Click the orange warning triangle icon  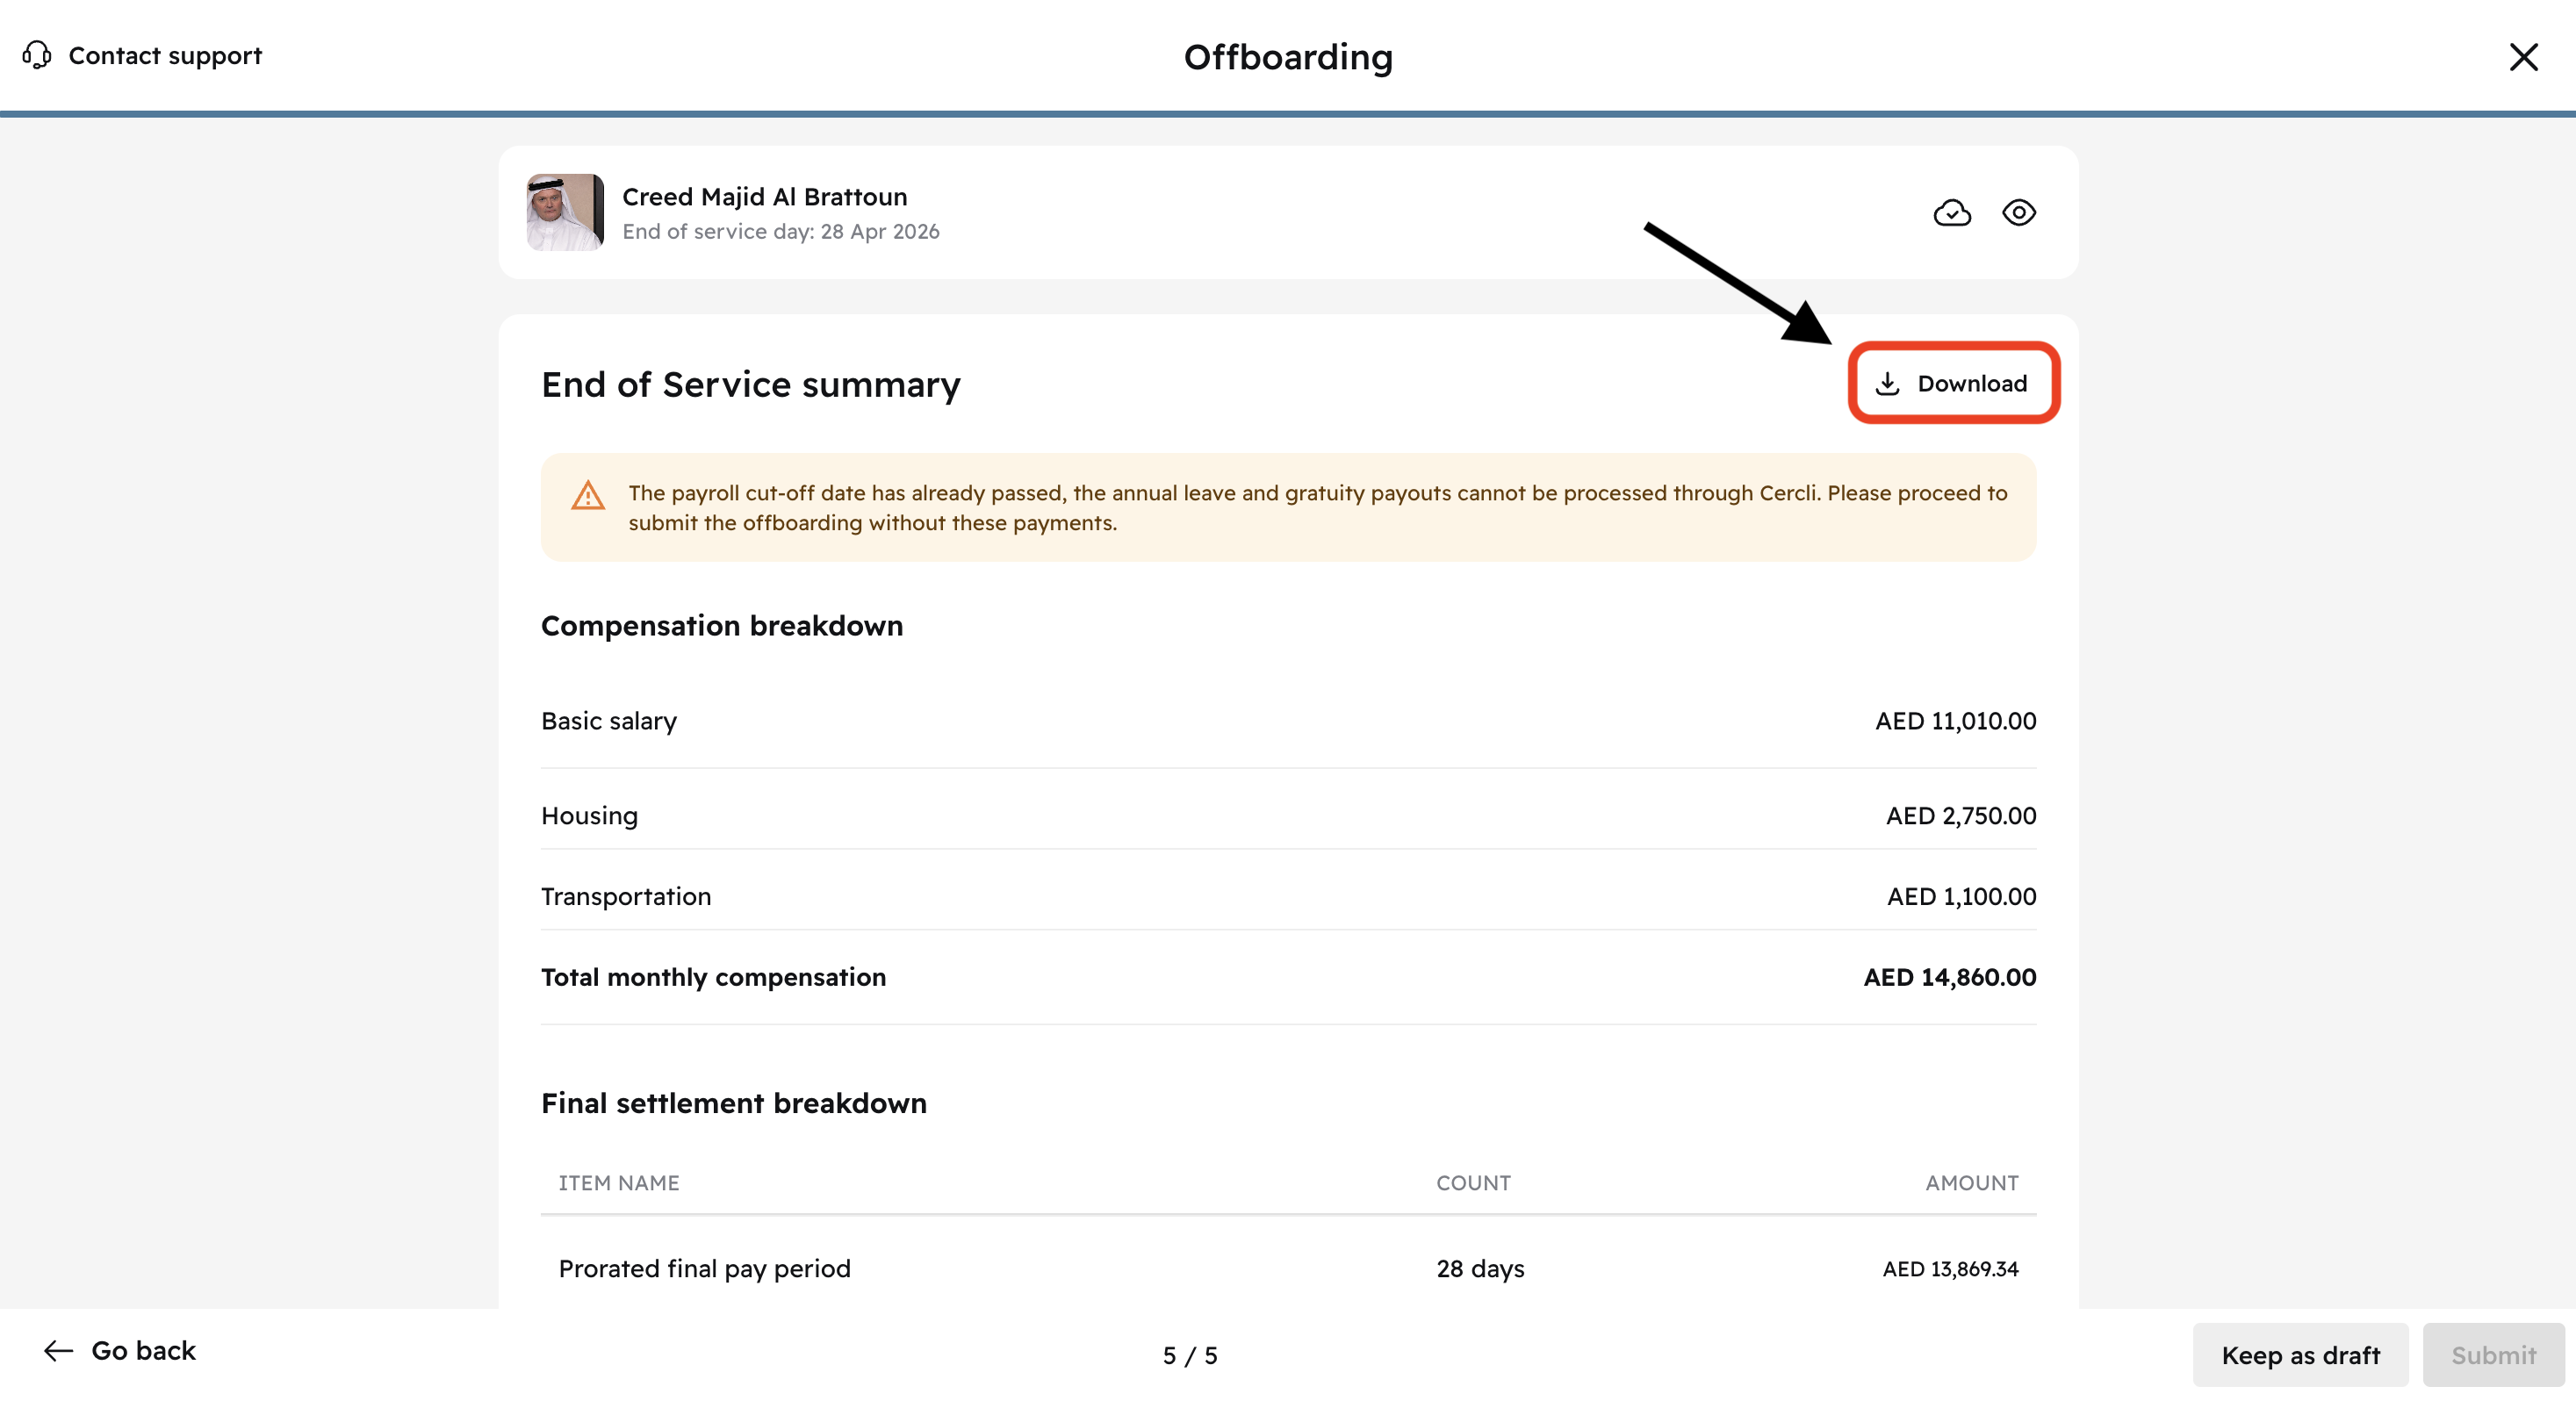click(588, 496)
